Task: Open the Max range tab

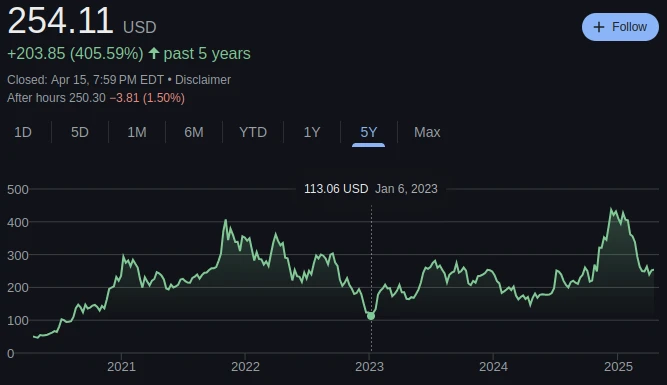Action: 427,132
